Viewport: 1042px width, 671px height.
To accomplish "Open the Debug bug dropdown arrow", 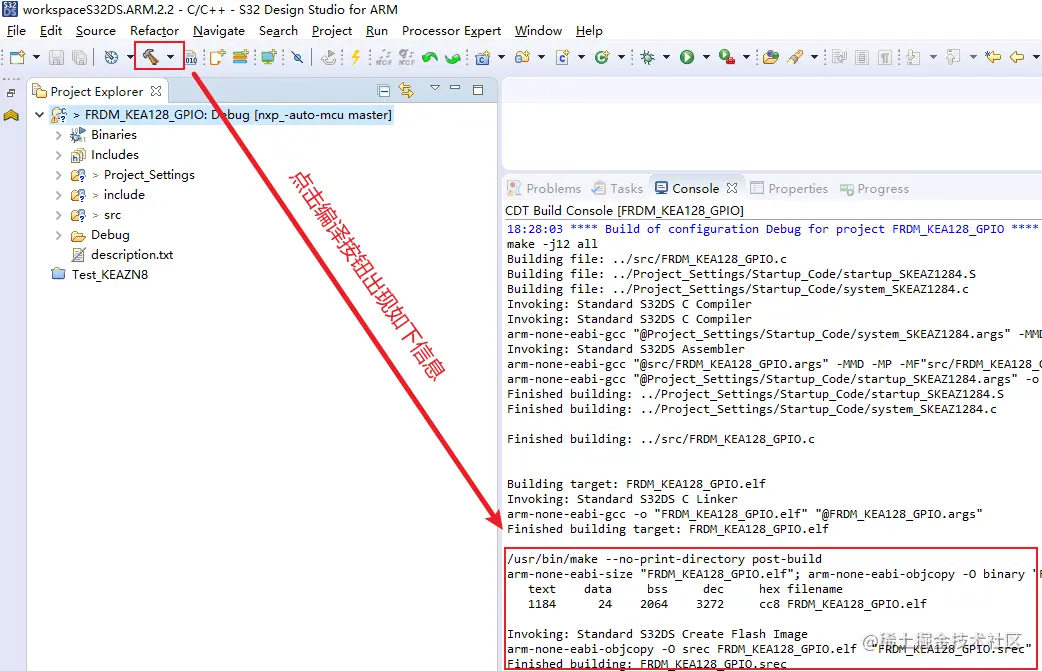I will (666, 57).
